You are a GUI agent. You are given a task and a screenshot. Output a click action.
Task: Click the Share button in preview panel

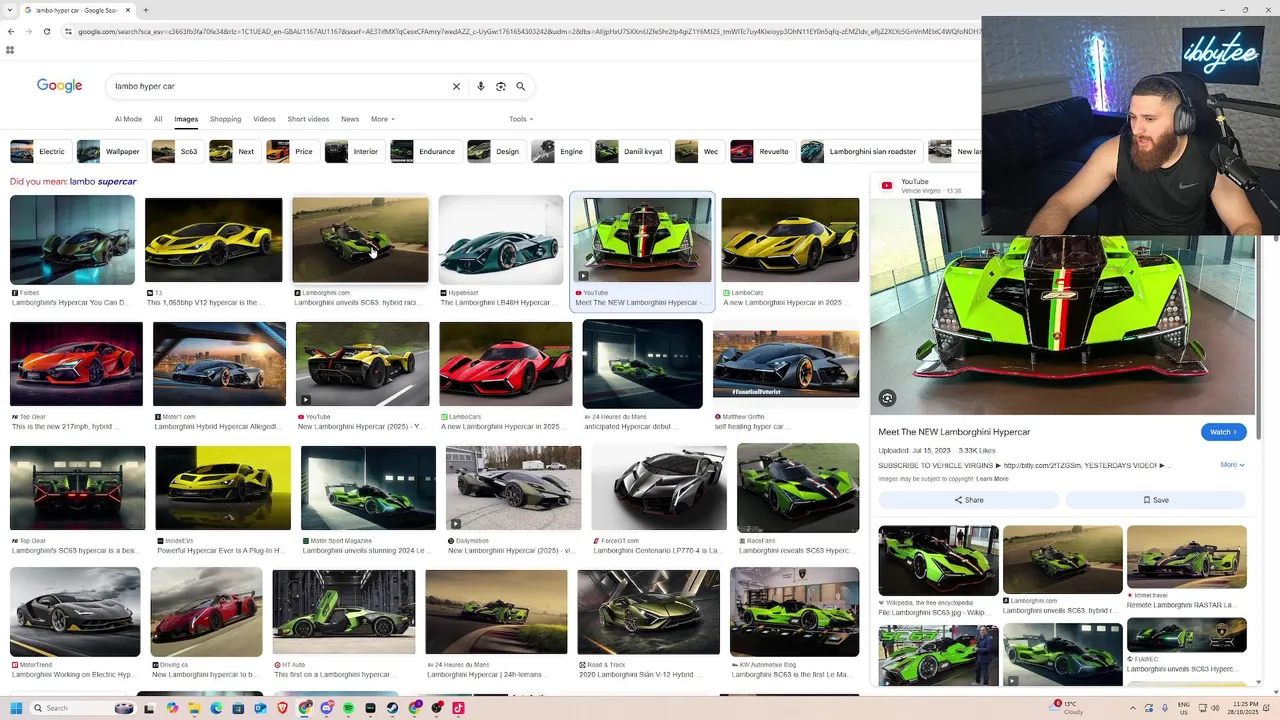point(968,500)
